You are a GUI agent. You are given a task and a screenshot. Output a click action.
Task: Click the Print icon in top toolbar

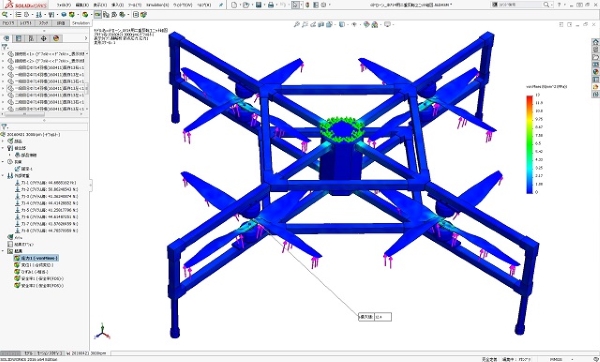click(x=271, y=5)
